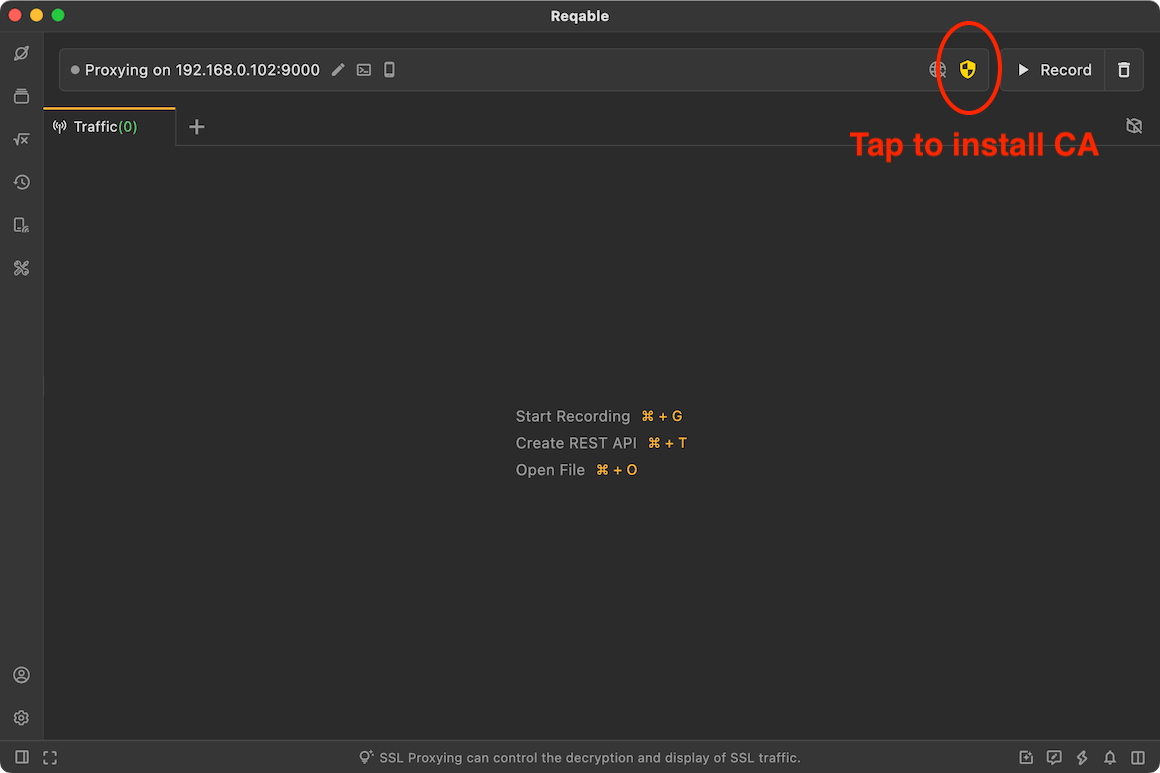Toggle fullscreen mode icon in status bar

[x=50, y=757]
